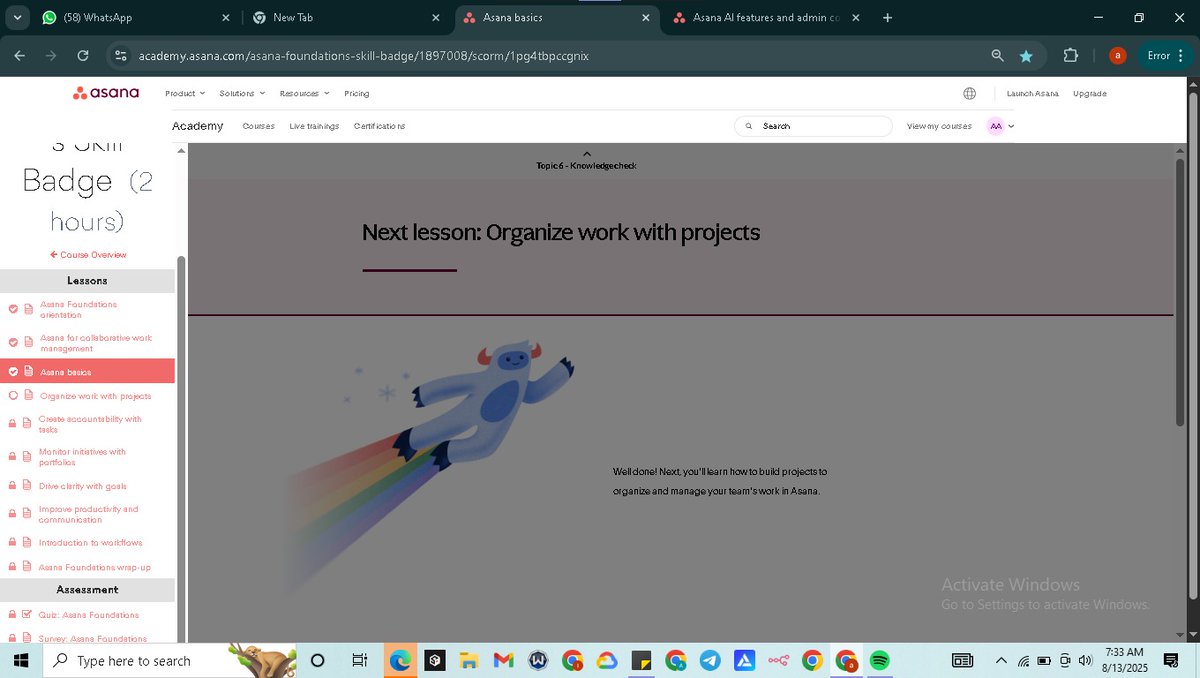This screenshot has height=678, width=1200.
Task: Switch to the WhatsApp browser tab
Action: pos(133,17)
